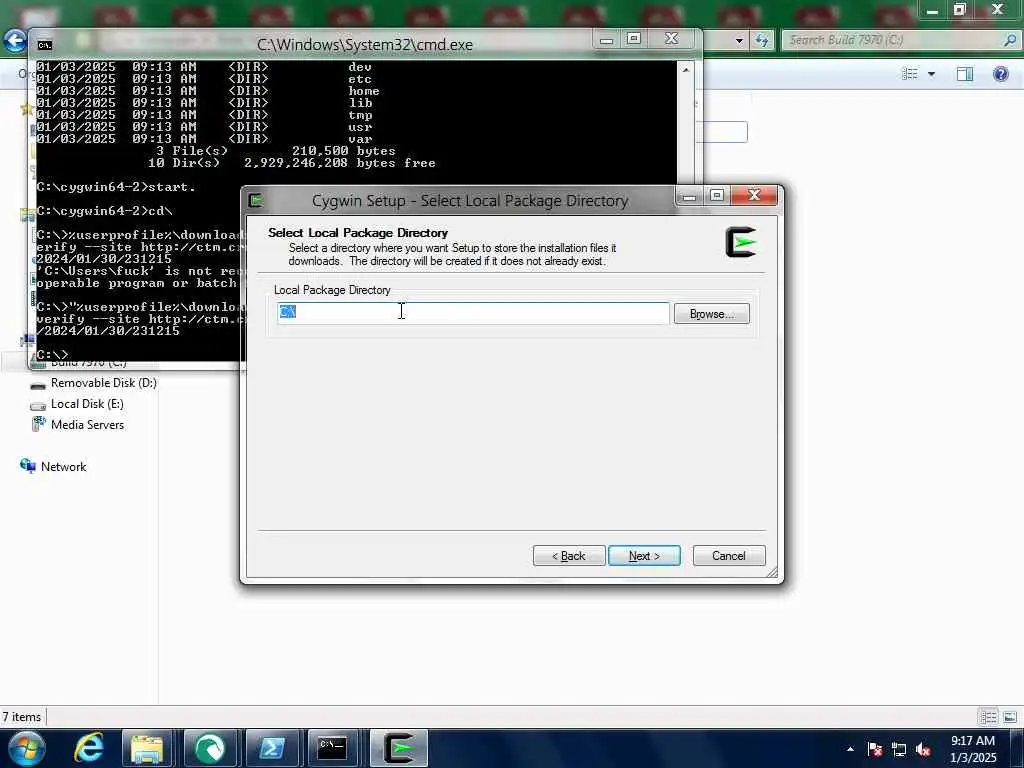The image size is (1024, 768).
Task: Click the Local Package Directory text field
Action: coord(473,313)
